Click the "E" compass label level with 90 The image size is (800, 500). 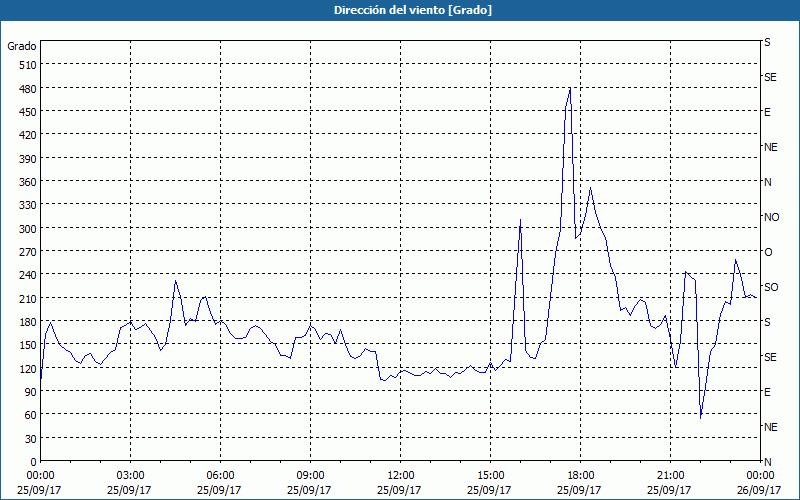point(767,392)
